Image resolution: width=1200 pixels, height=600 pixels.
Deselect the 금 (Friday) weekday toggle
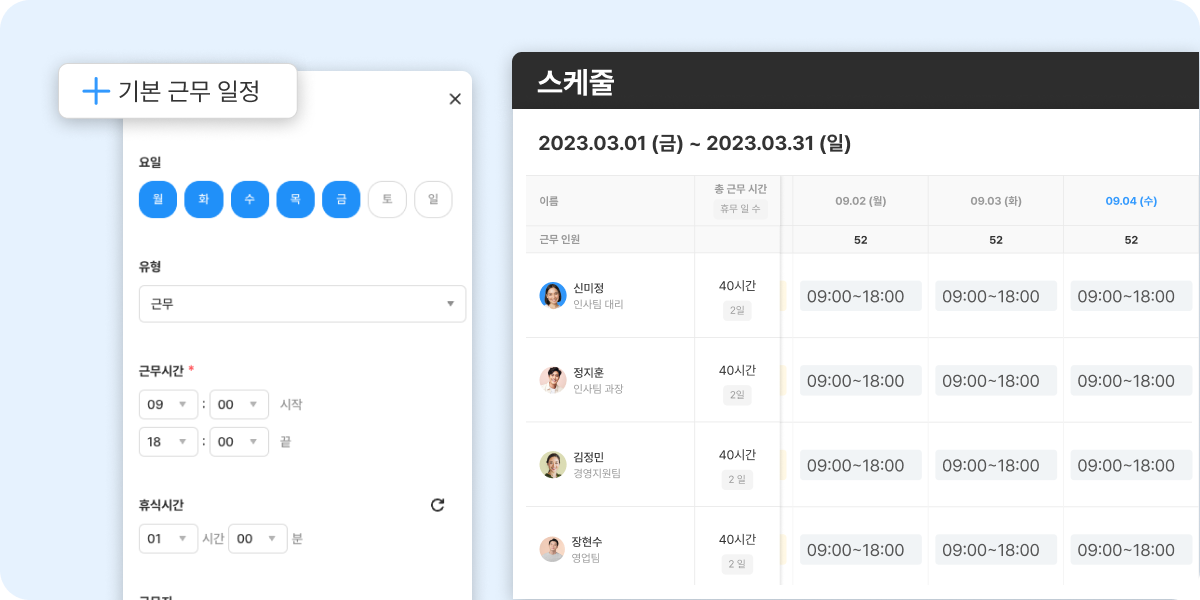click(x=341, y=199)
